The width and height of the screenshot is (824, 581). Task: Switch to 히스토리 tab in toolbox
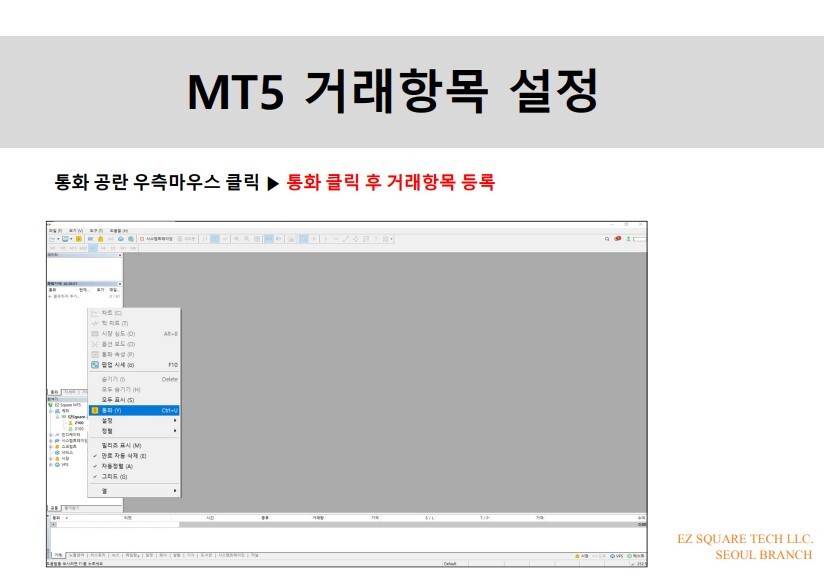tap(97, 555)
